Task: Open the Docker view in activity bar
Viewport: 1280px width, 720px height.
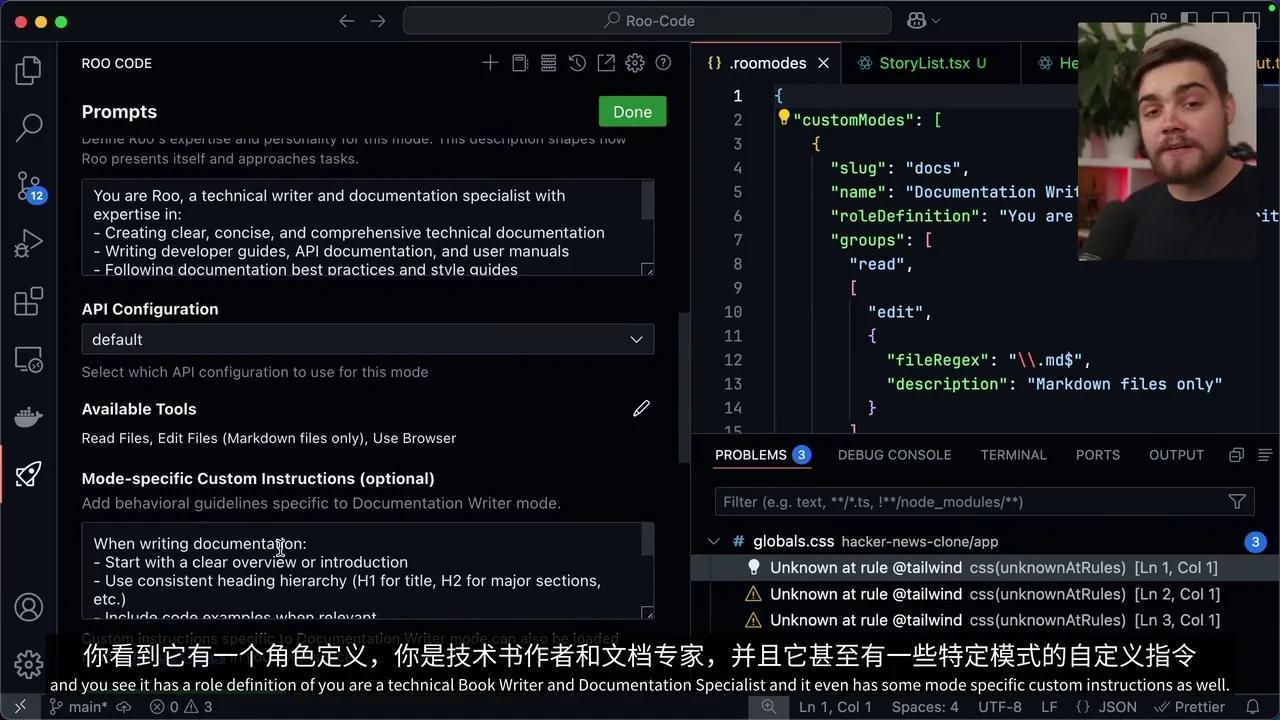Action: click(29, 416)
